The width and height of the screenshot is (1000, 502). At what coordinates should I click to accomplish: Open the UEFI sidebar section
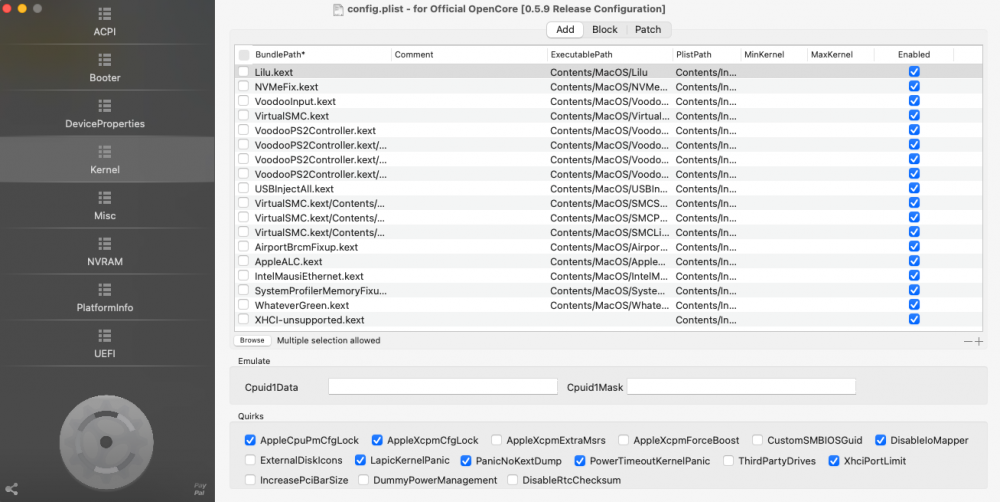(105, 344)
